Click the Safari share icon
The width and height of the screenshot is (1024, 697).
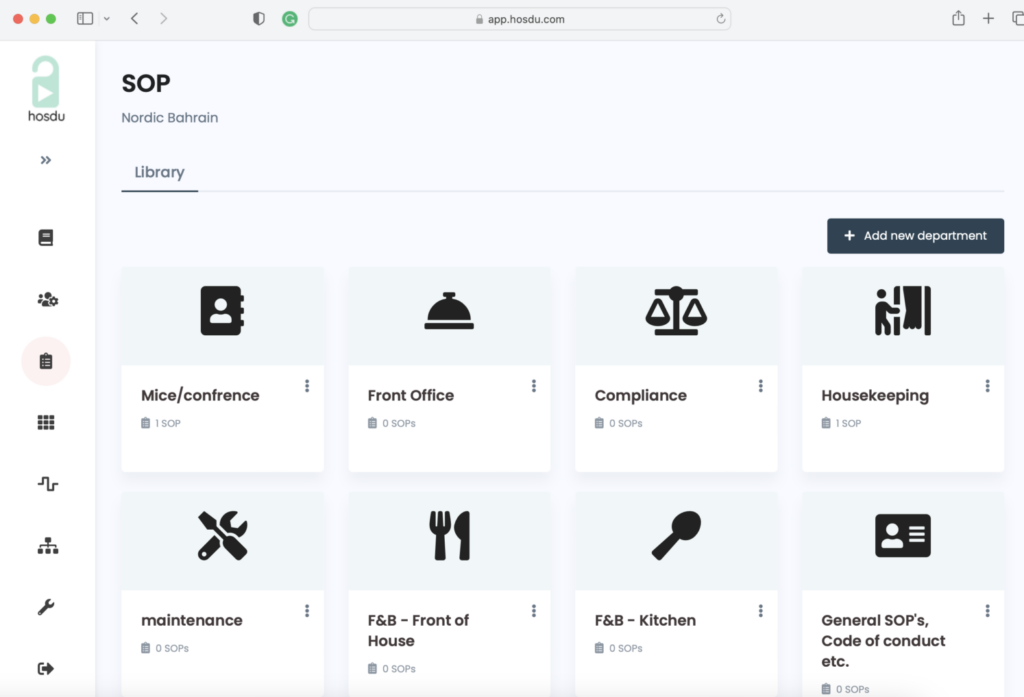point(958,19)
